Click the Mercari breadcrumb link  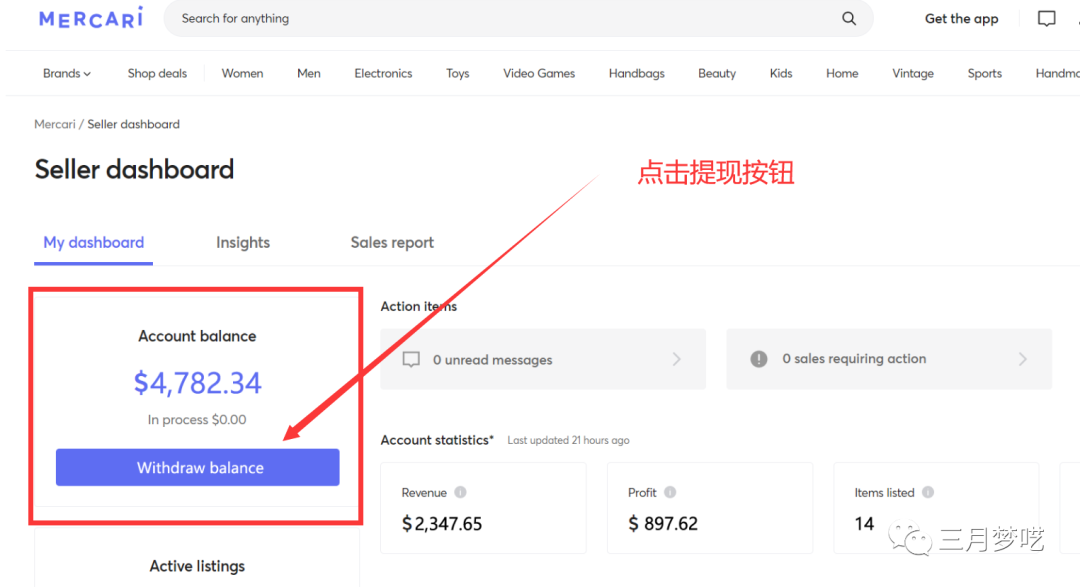(x=54, y=124)
